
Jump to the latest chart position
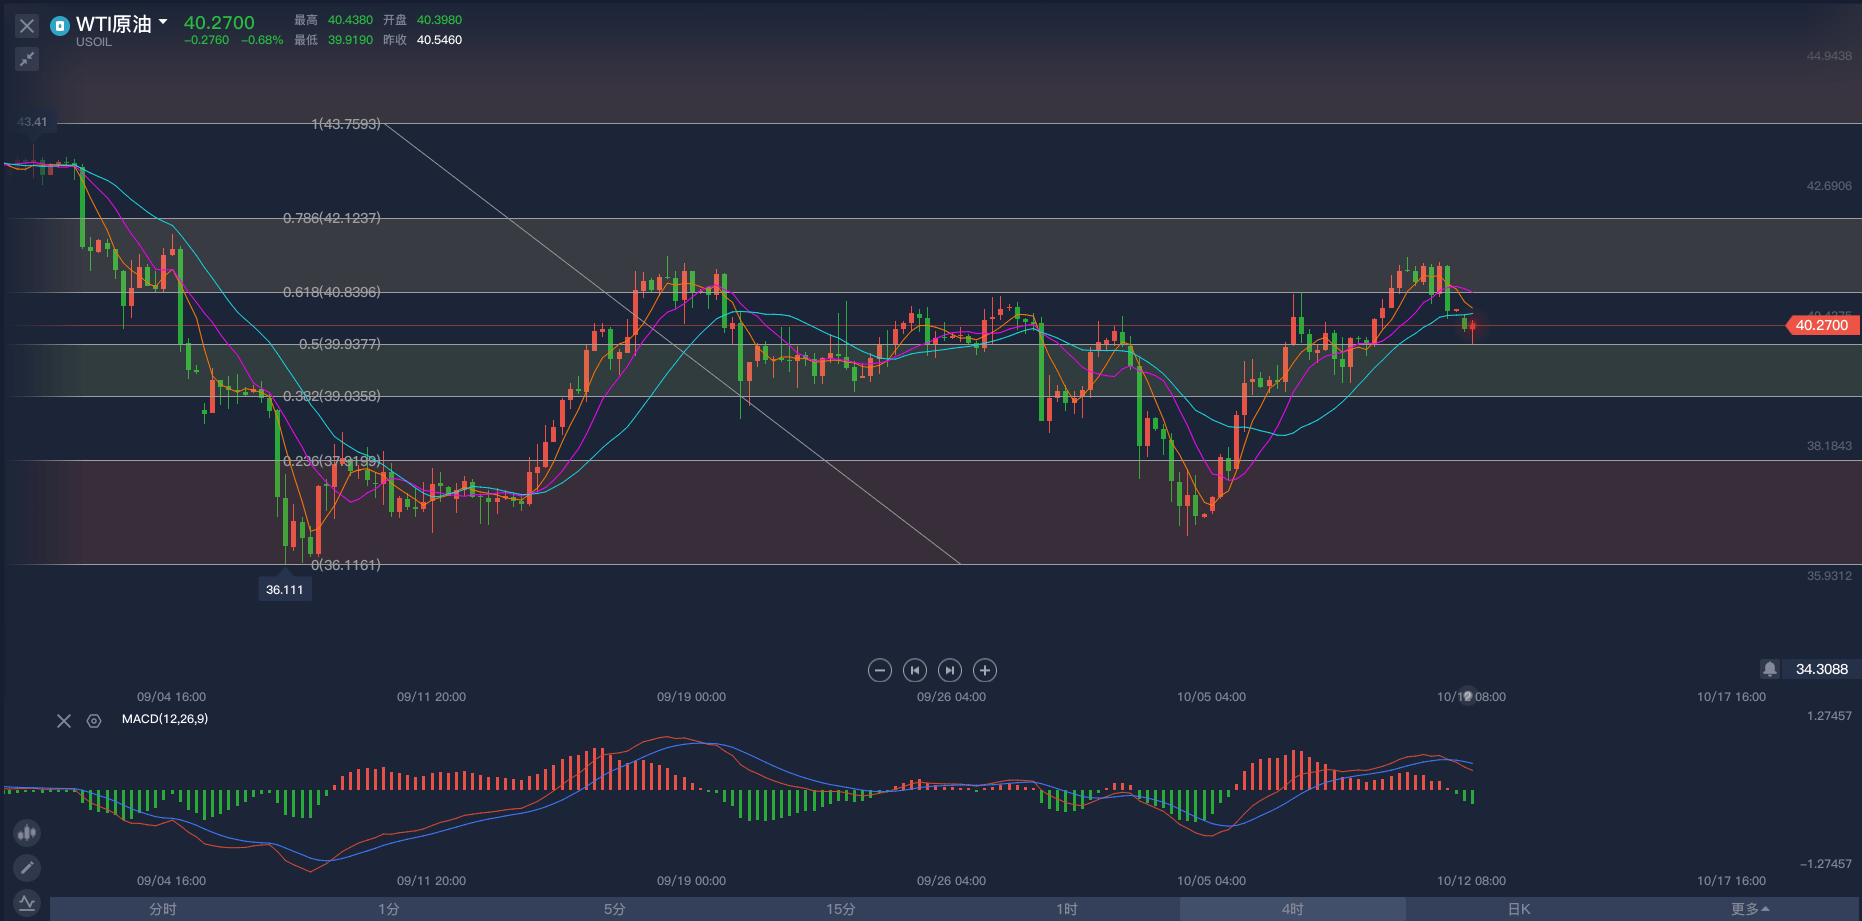(950, 670)
